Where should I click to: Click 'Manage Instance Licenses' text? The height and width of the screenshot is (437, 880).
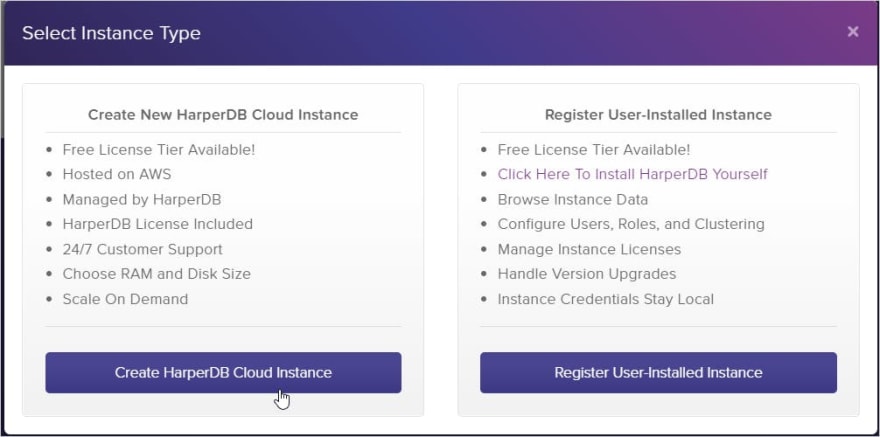coord(589,249)
